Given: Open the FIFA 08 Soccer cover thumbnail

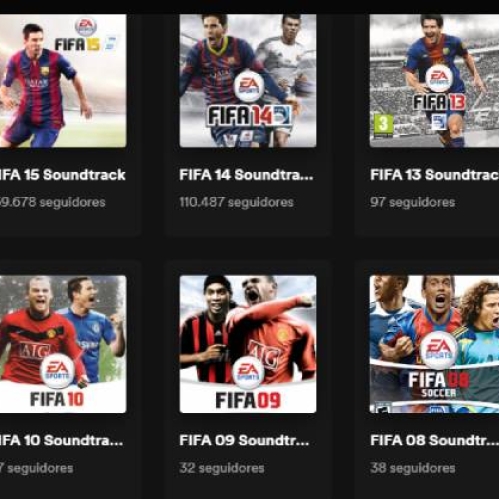Looking at the screenshot, I should click(434, 344).
